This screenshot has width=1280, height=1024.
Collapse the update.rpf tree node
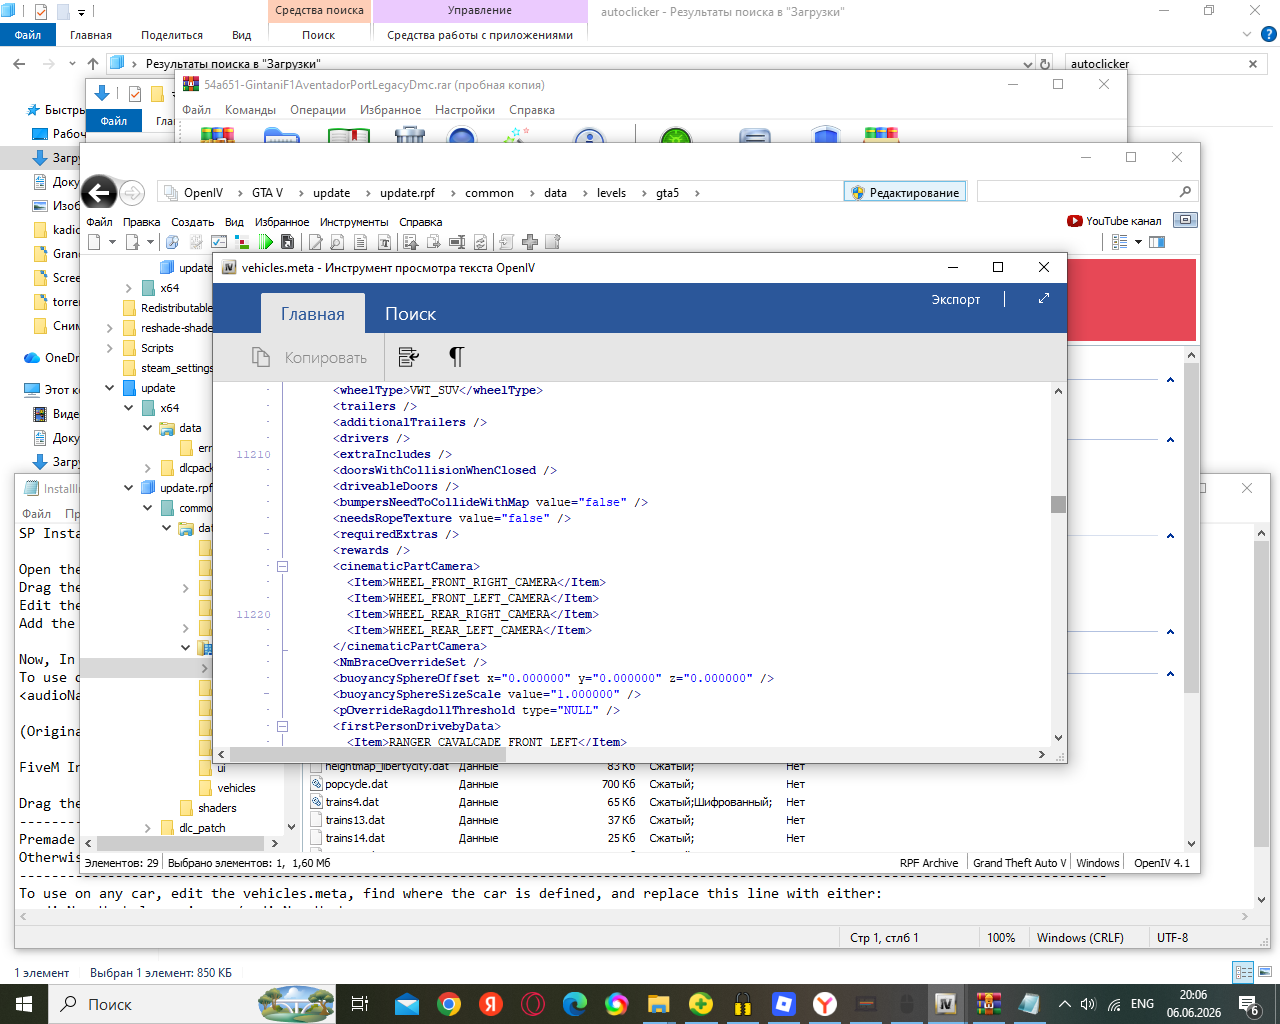click(x=128, y=488)
